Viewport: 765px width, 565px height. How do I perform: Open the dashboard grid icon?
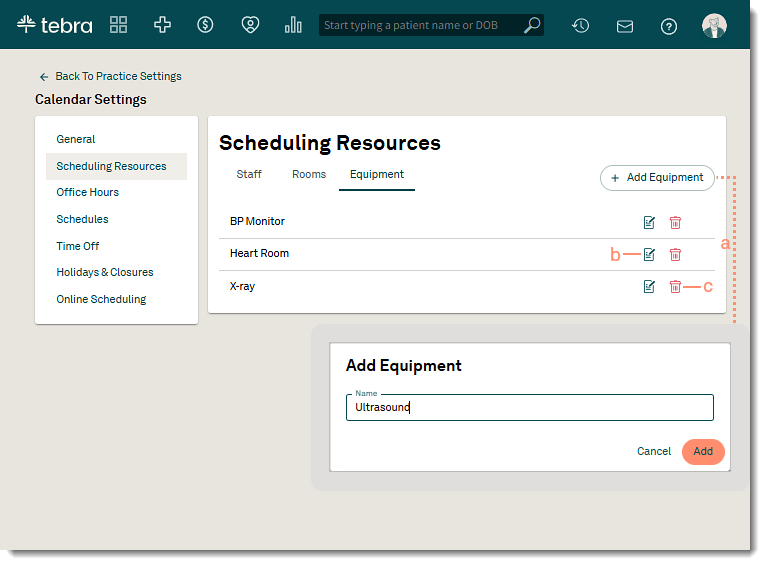click(118, 25)
